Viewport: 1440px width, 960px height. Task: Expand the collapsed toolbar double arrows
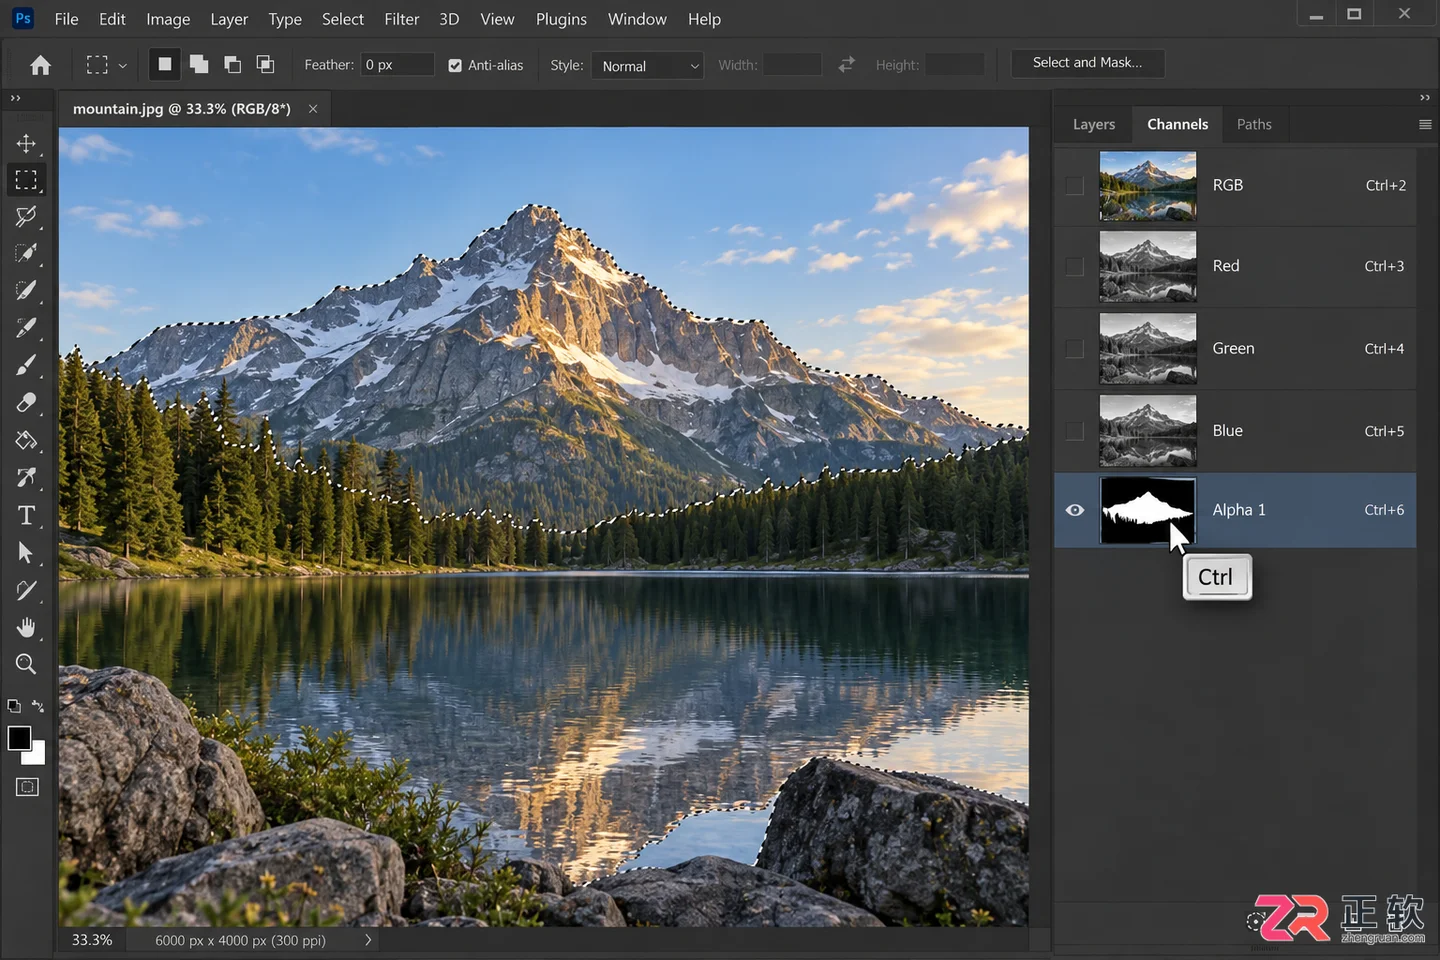tap(15, 98)
